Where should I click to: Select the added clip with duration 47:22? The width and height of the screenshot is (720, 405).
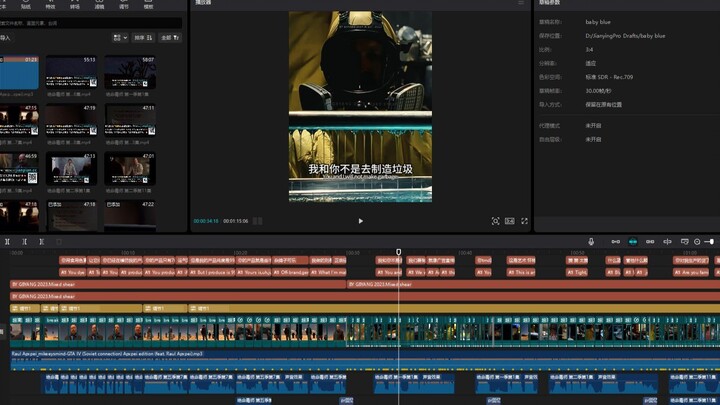coord(130,216)
